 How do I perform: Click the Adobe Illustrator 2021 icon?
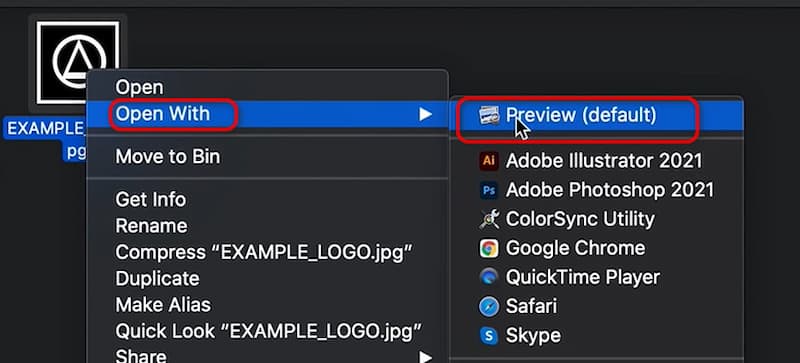coord(489,161)
